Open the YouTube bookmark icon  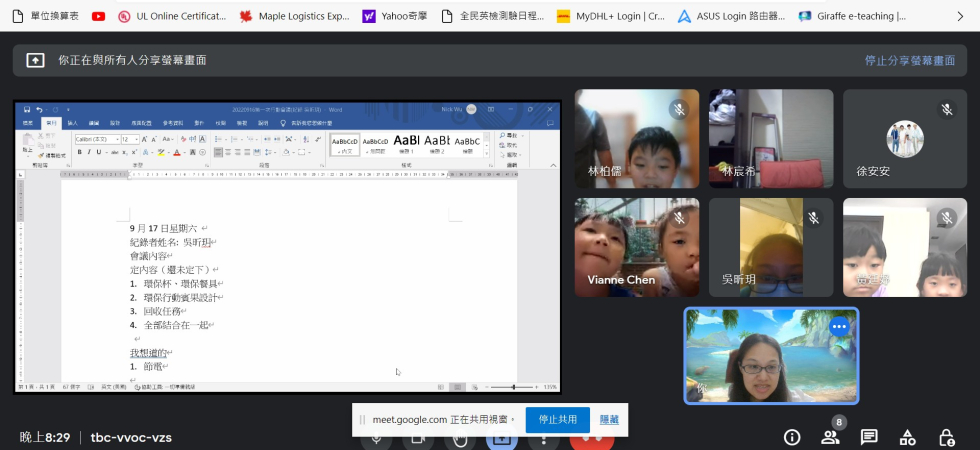click(98, 16)
